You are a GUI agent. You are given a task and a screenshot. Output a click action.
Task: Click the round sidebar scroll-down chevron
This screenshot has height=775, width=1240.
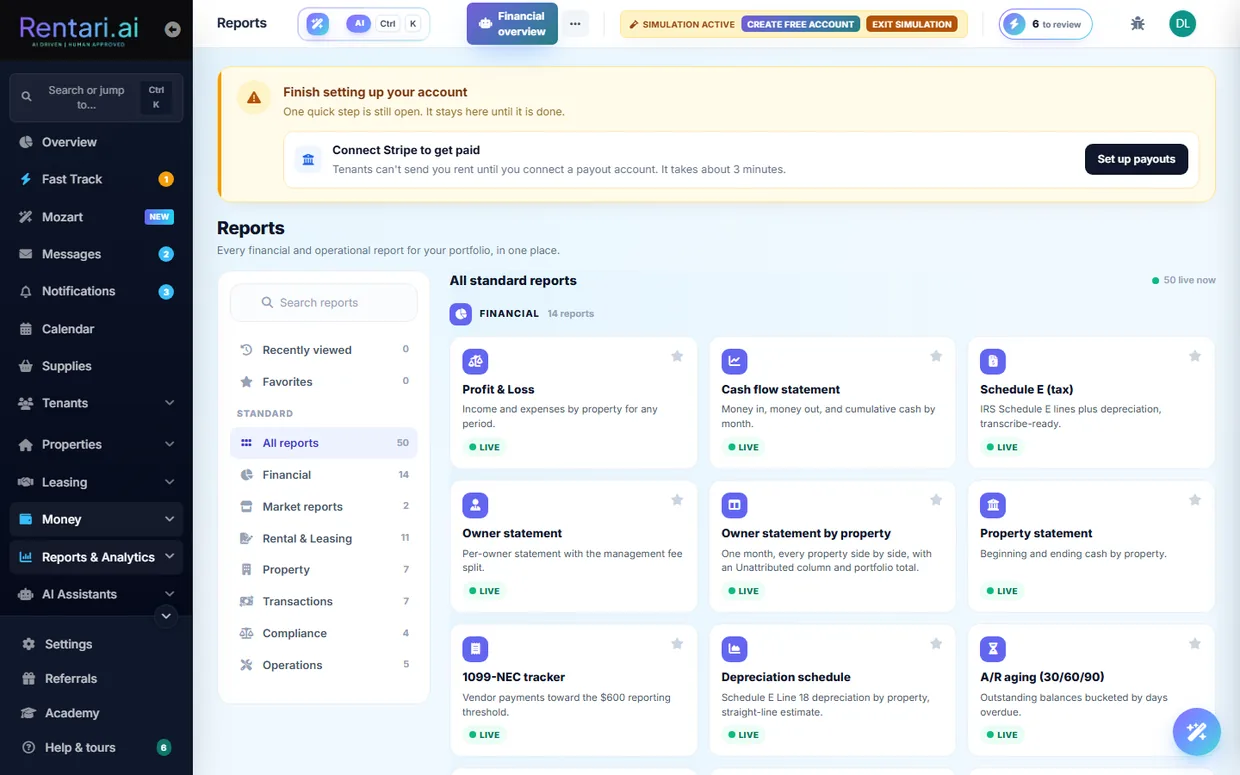click(166, 616)
